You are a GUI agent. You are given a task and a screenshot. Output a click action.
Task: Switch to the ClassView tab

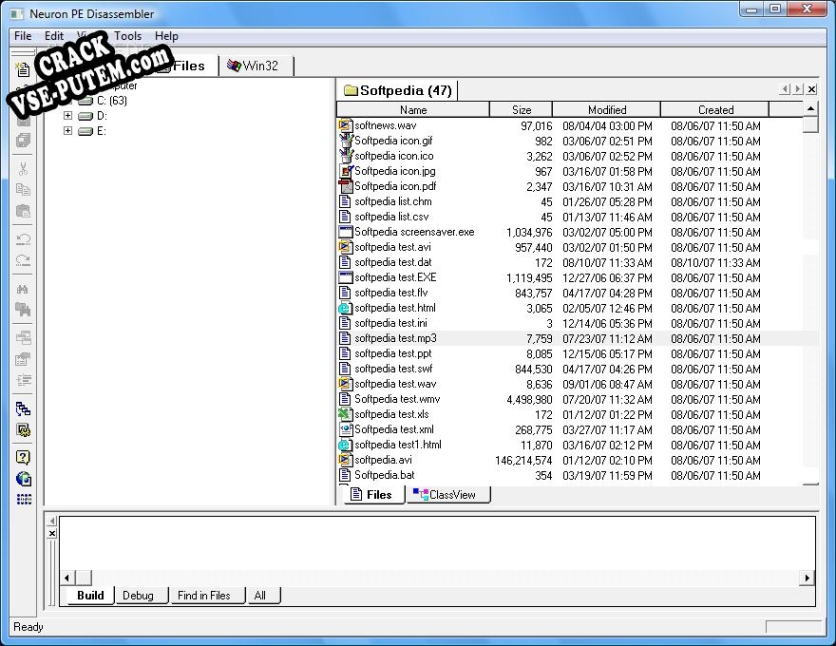click(448, 495)
